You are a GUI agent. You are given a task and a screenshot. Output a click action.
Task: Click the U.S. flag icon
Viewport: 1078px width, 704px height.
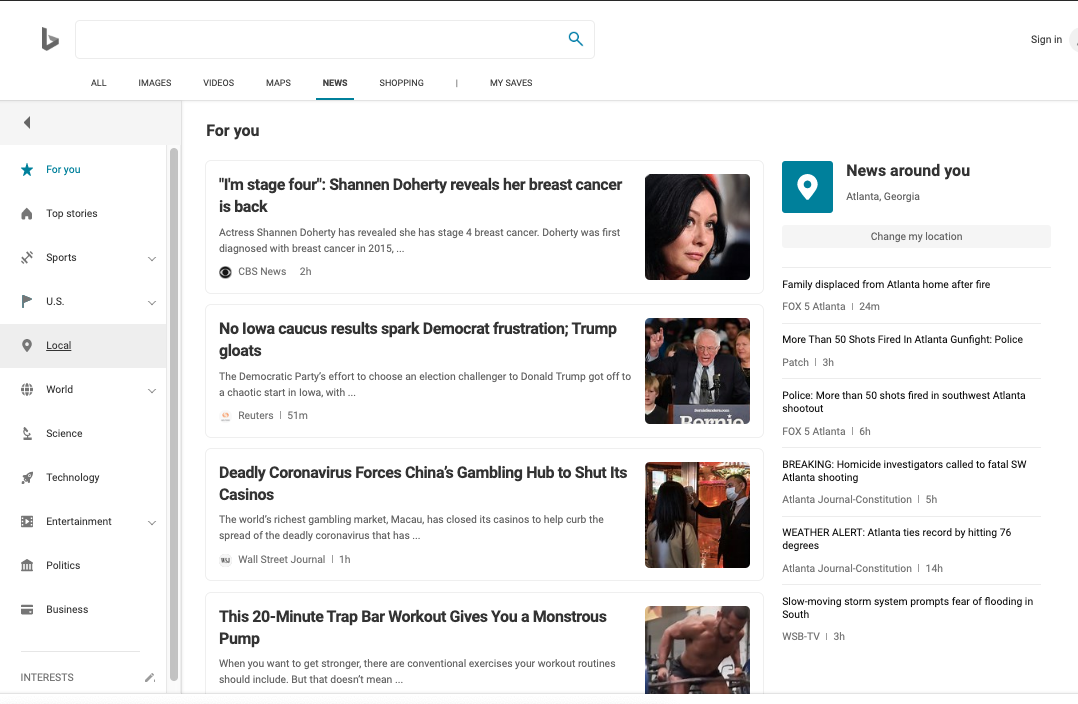point(27,301)
